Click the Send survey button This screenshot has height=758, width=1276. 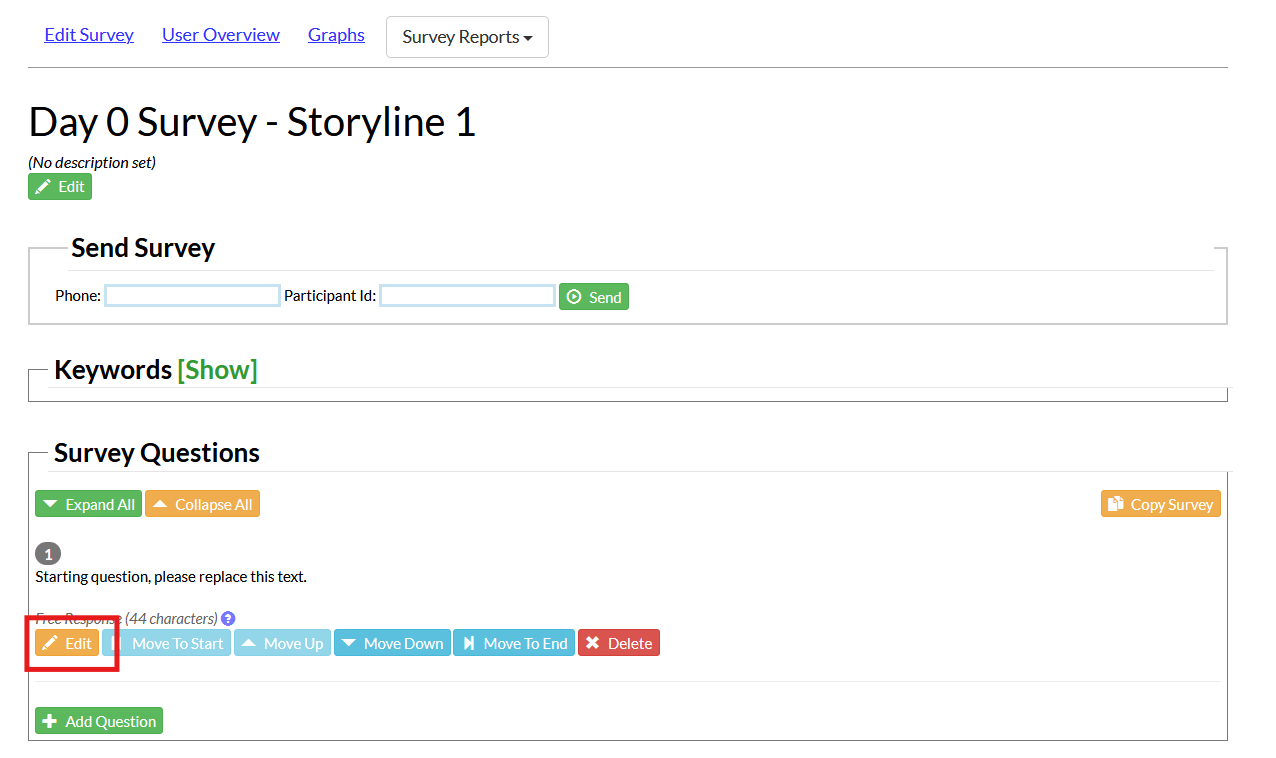click(594, 297)
